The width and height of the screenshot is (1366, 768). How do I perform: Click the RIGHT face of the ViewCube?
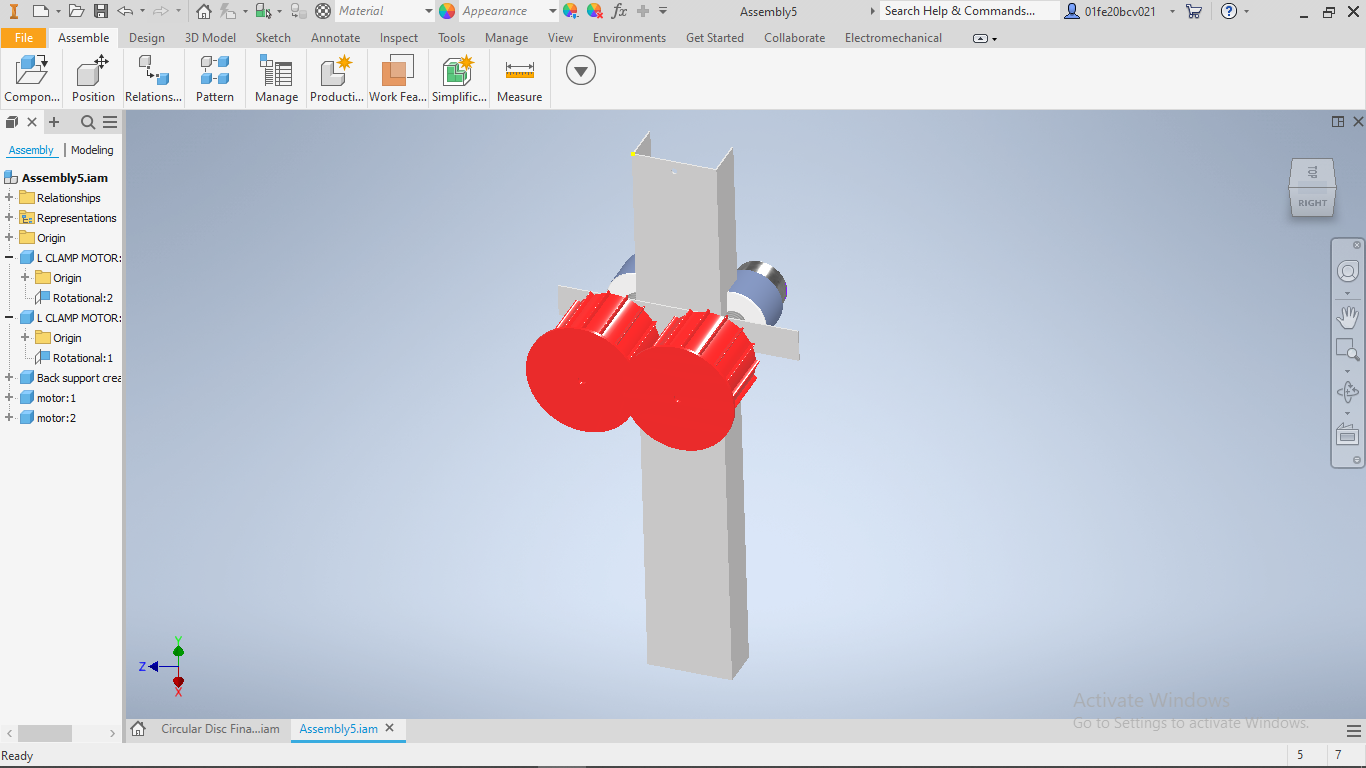tap(1312, 203)
